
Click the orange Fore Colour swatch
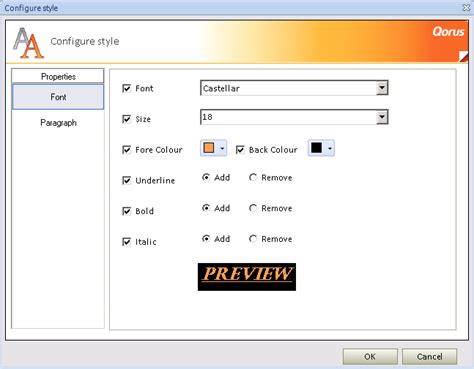209,148
